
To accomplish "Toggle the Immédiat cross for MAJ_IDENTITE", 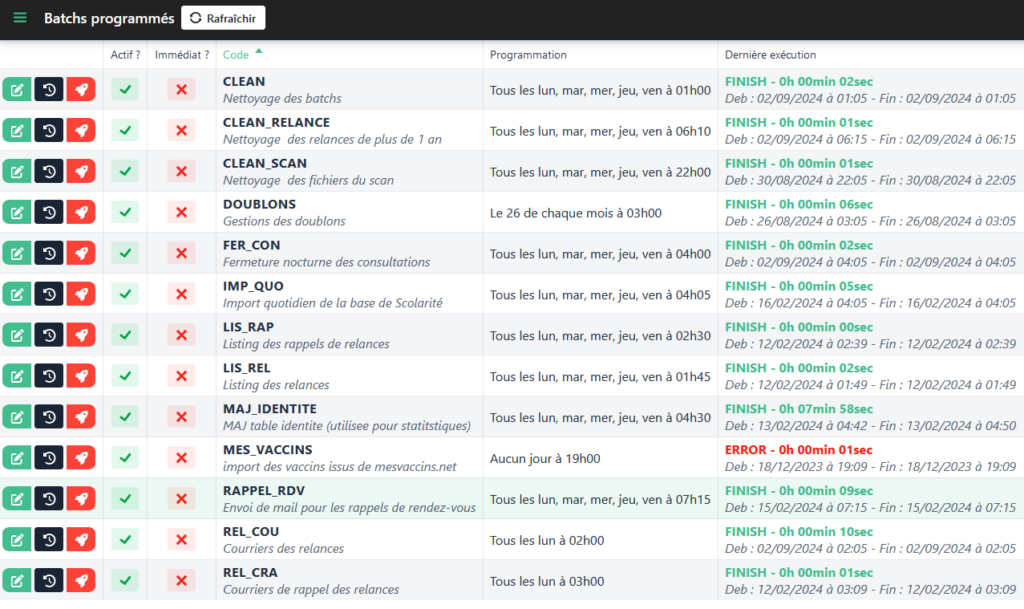I will pyautogui.click(x=181, y=417).
